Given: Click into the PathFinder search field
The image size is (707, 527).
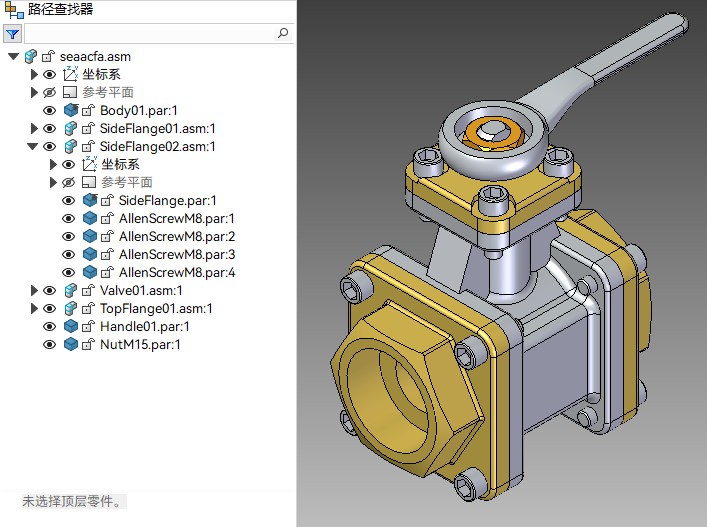Looking at the screenshot, I should 149,33.
